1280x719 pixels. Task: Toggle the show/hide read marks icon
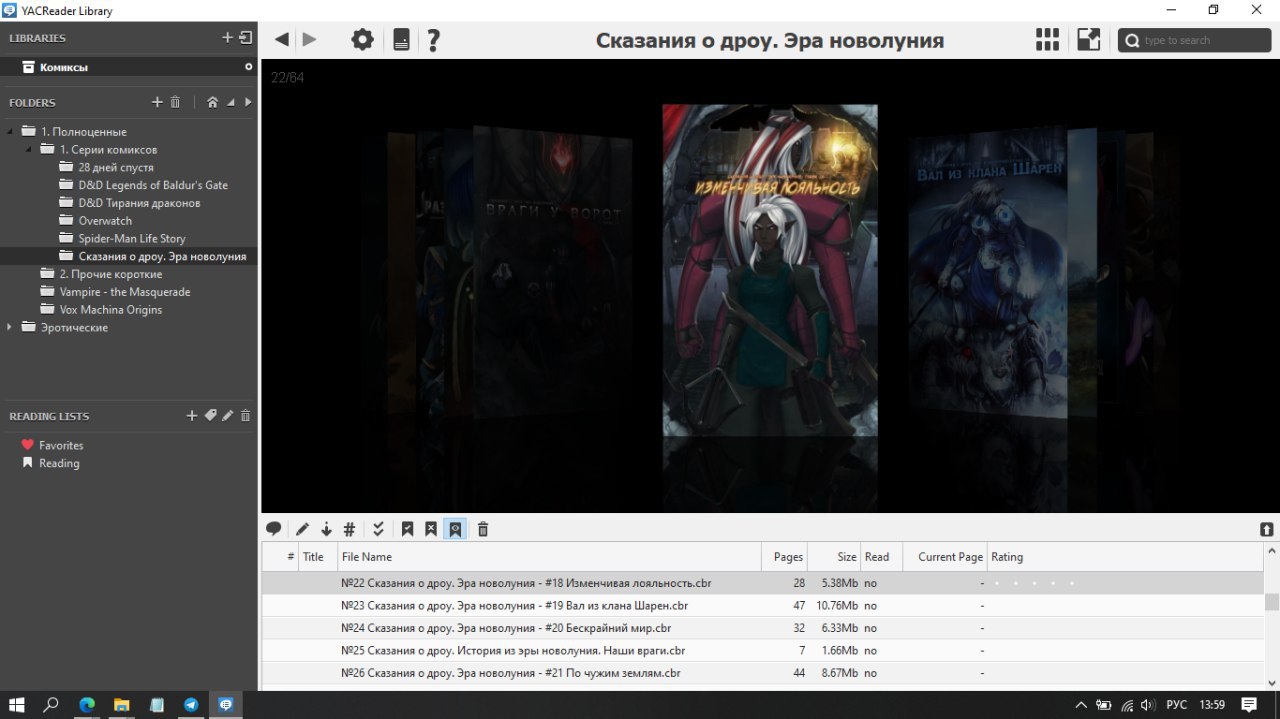(x=455, y=529)
